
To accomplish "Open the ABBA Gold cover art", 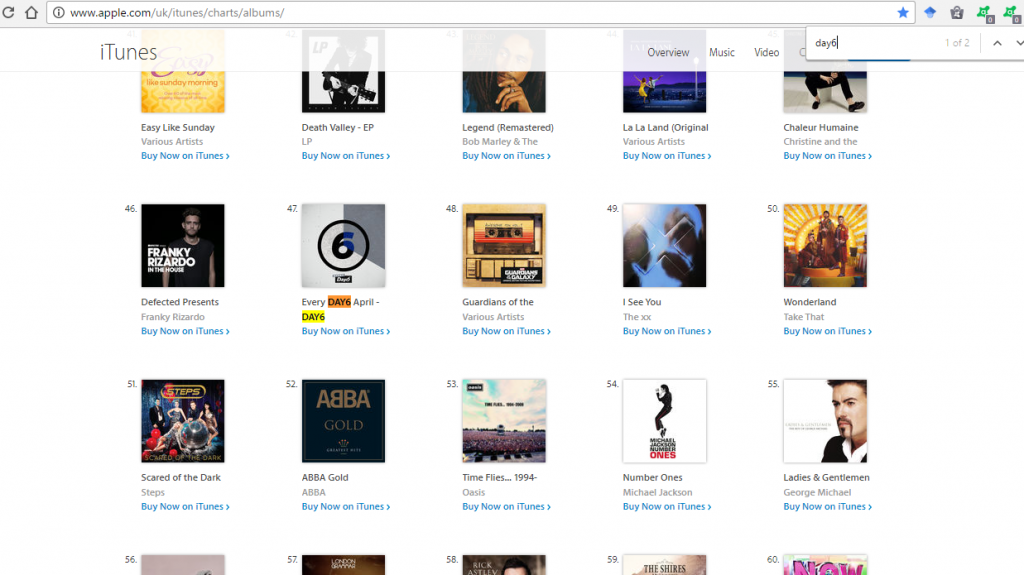I will (x=344, y=421).
